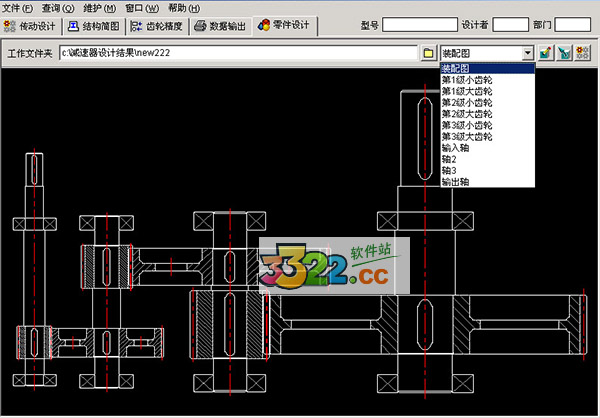
Task: Click the red gear icon at far right
Action: tap(583, 52)
